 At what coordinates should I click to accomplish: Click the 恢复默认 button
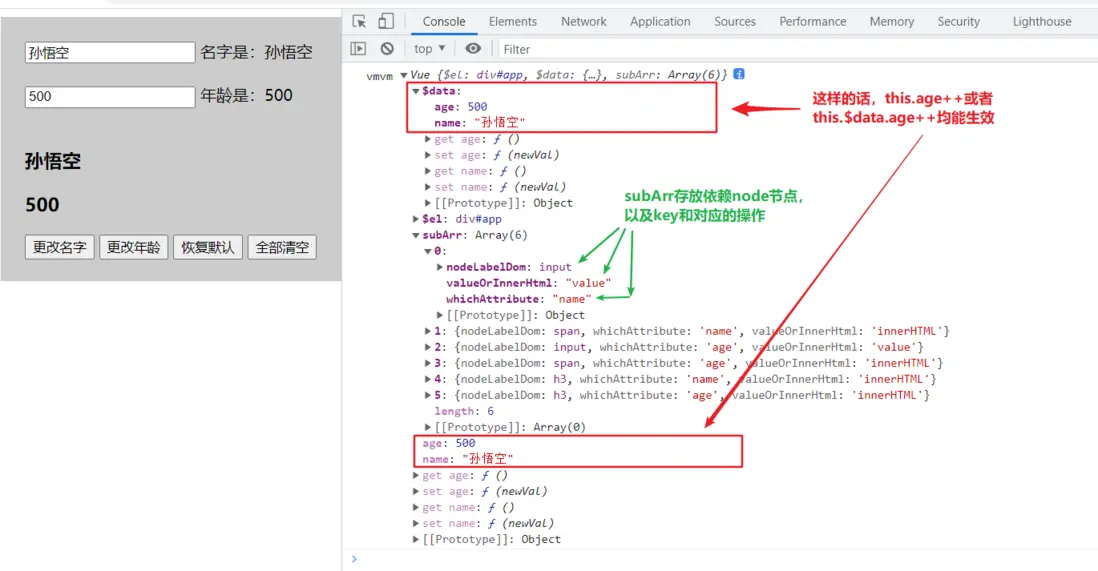pos(208,247)
